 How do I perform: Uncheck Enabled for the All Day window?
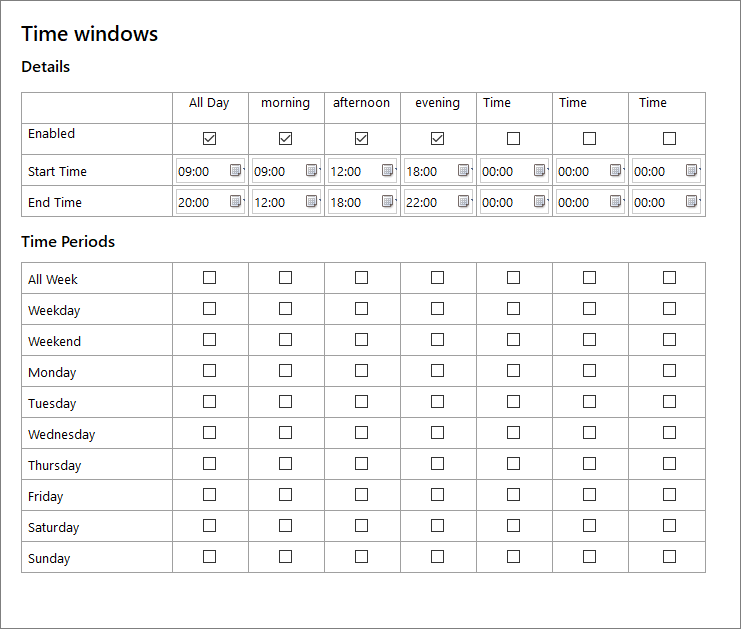point(209,138)
